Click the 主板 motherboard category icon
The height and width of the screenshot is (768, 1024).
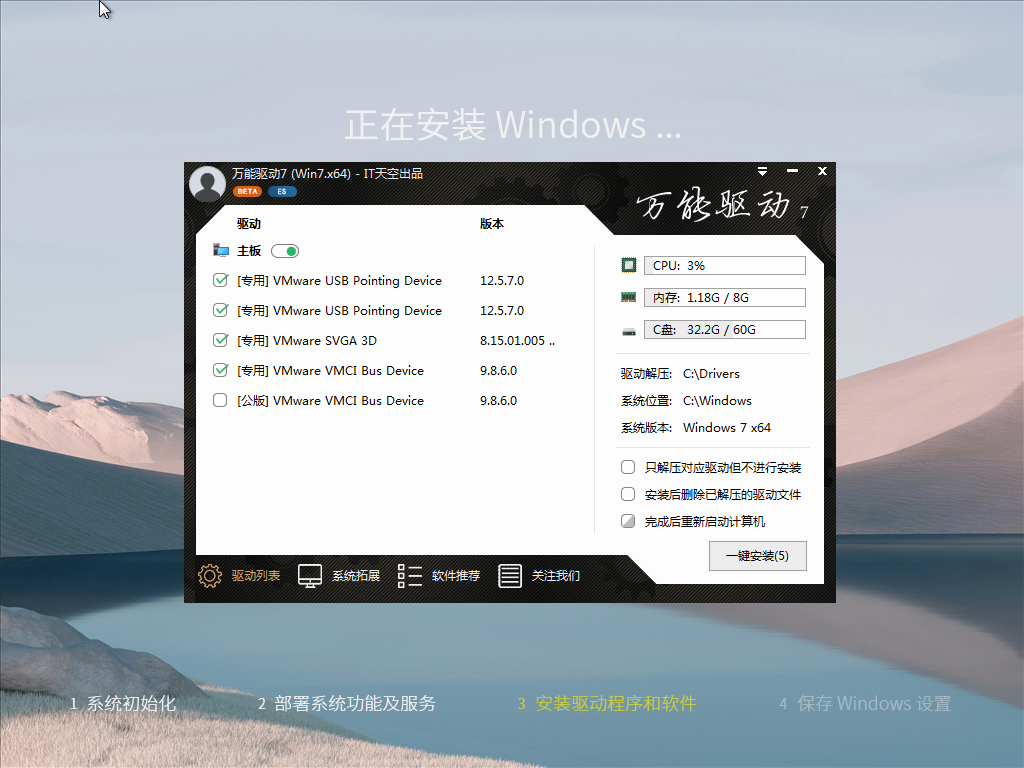[x=221, y=251]
